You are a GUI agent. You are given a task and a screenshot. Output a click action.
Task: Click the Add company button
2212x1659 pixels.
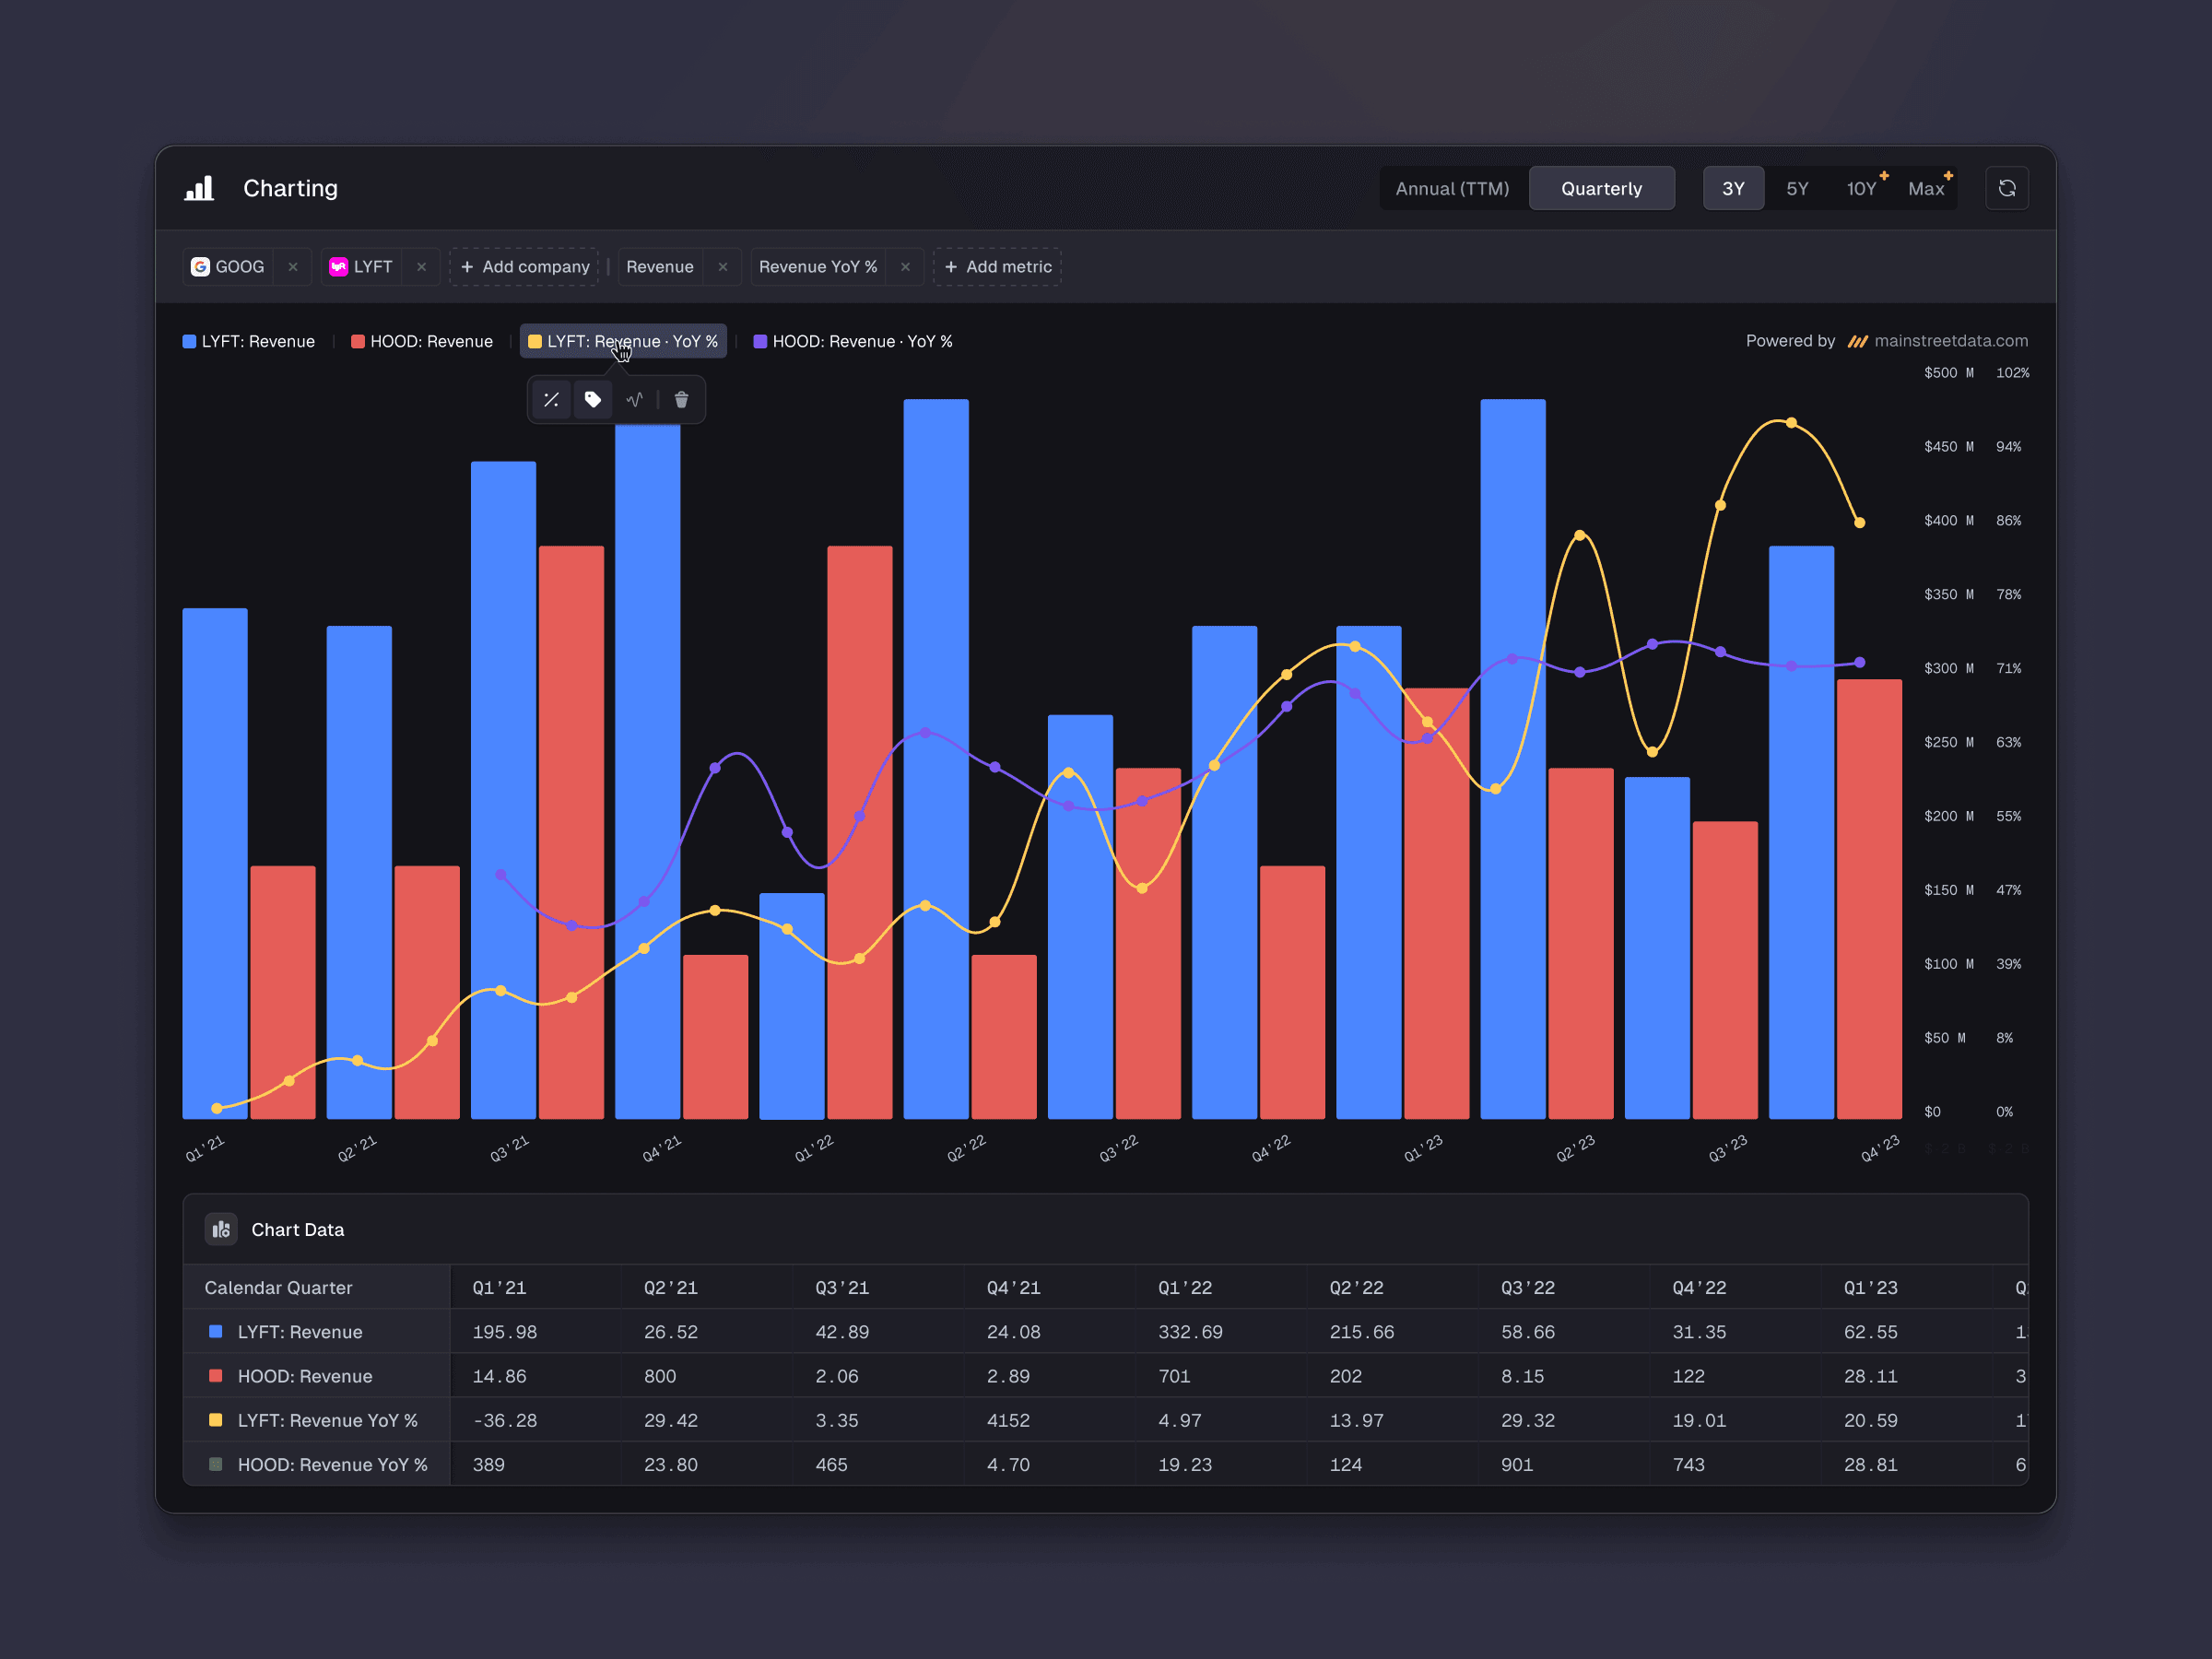pyautogui.click(x=525, y=267)
